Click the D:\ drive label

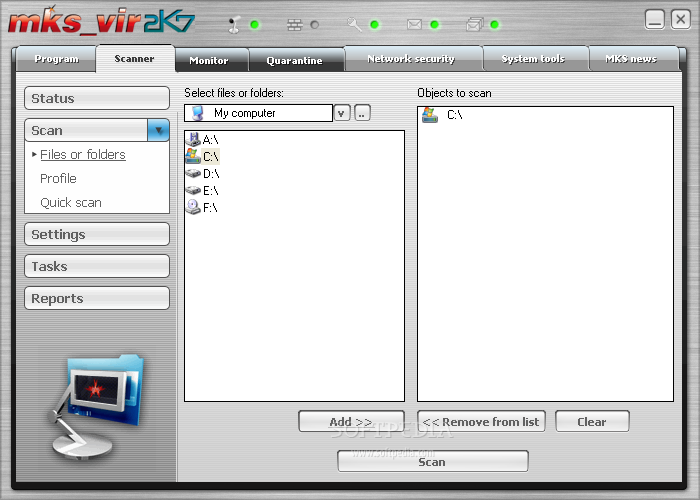(x=211, y=174)
